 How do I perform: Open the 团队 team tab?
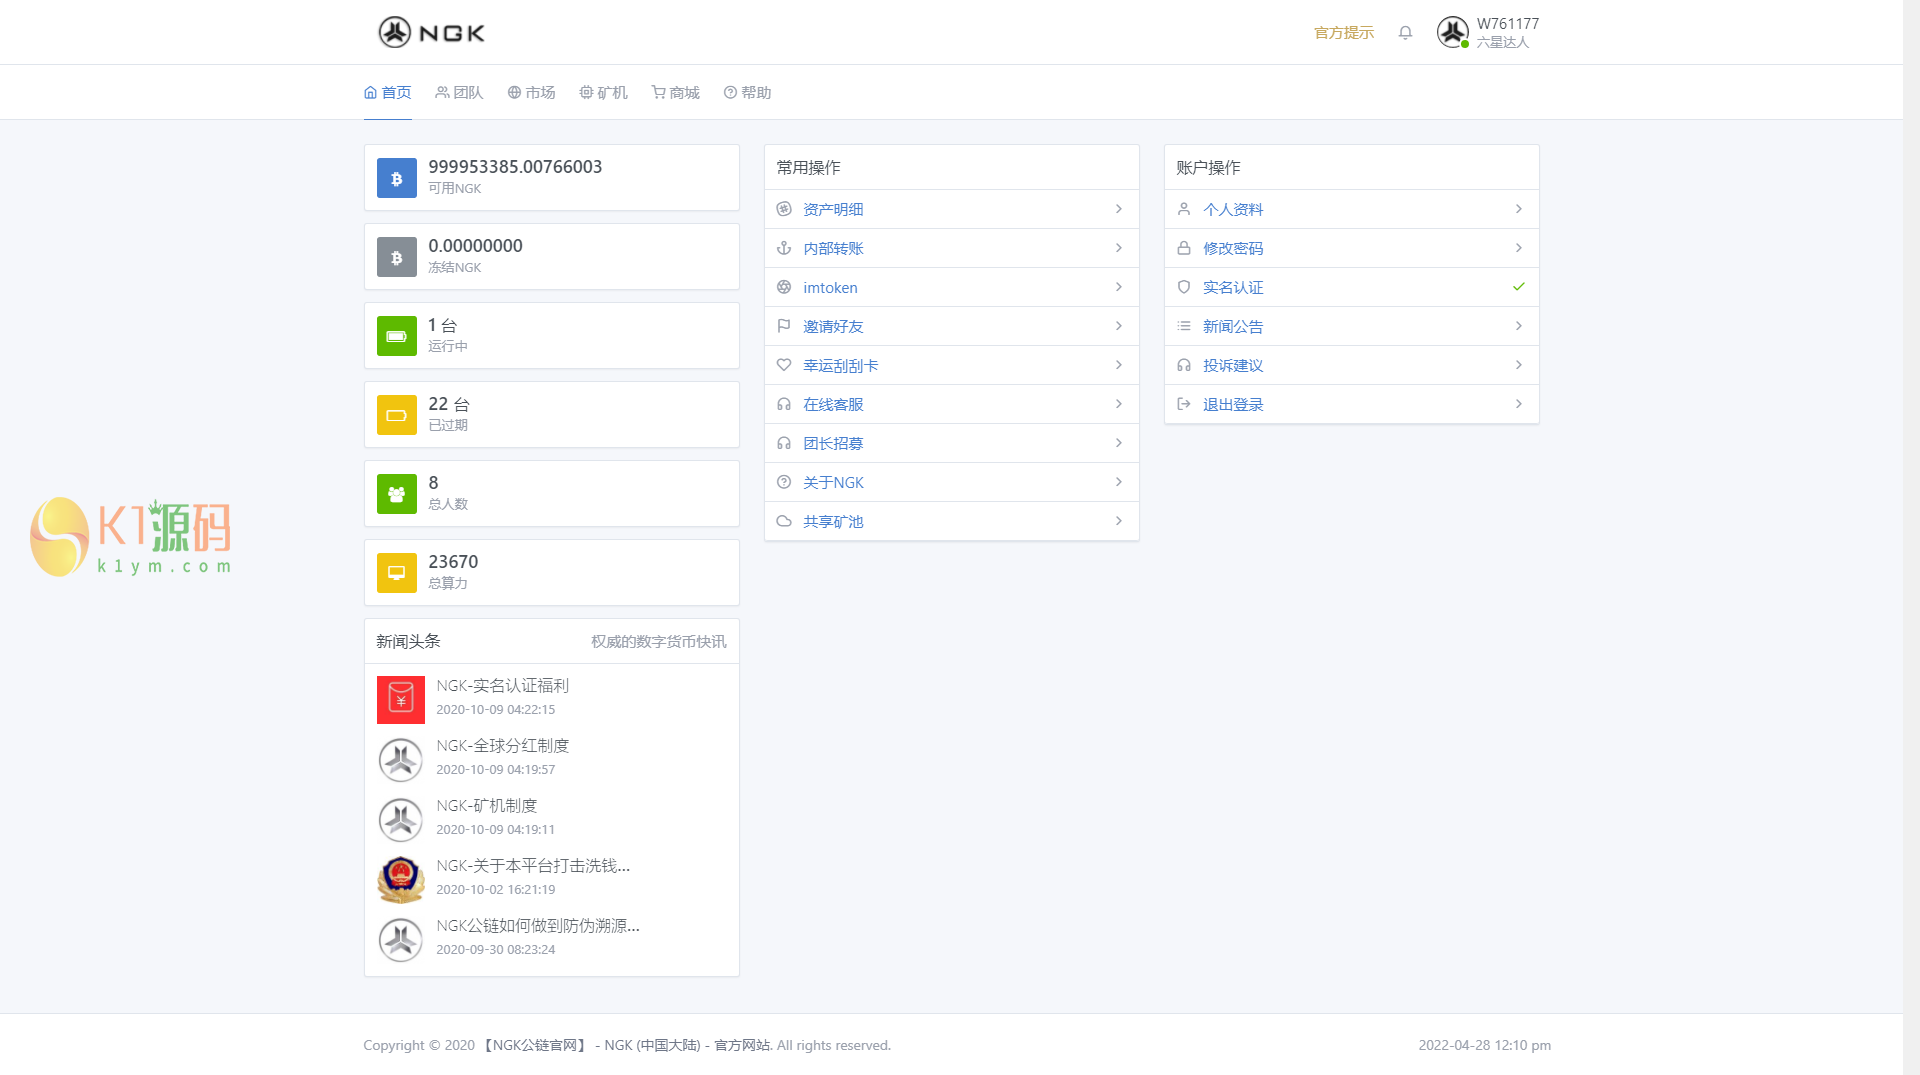click(459, 93)
